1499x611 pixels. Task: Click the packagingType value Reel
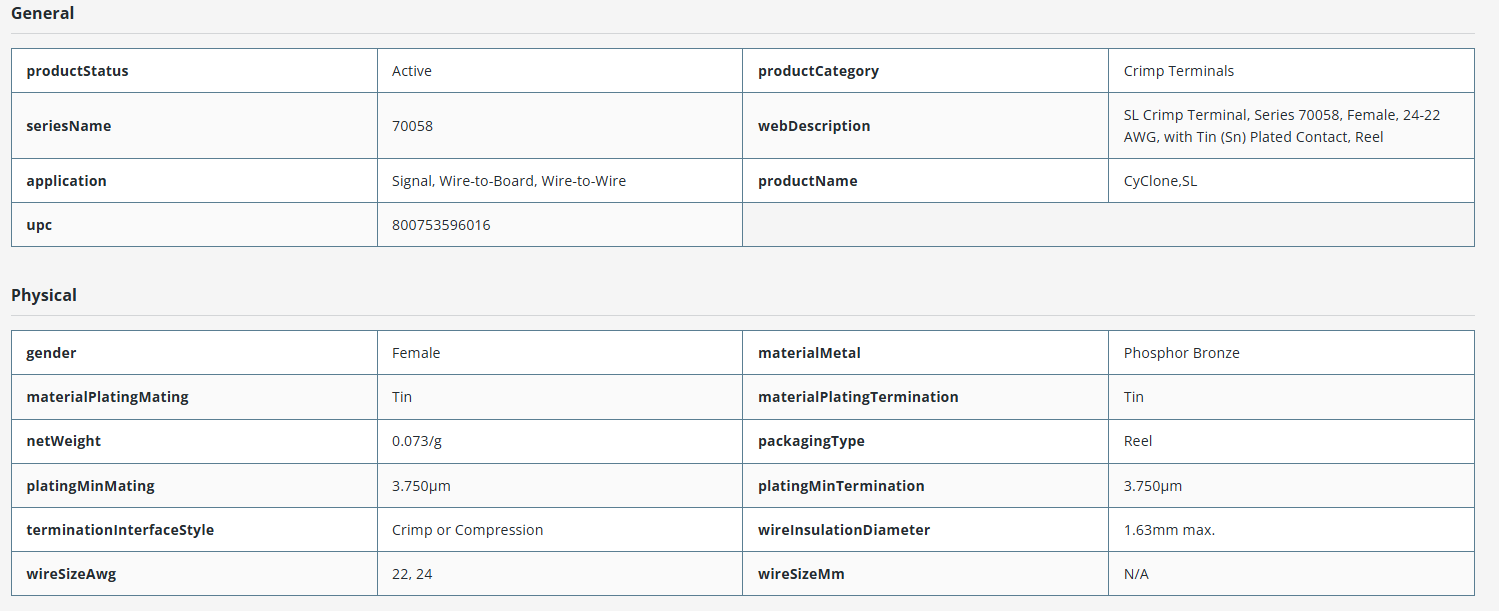[x=1138, y=441]
